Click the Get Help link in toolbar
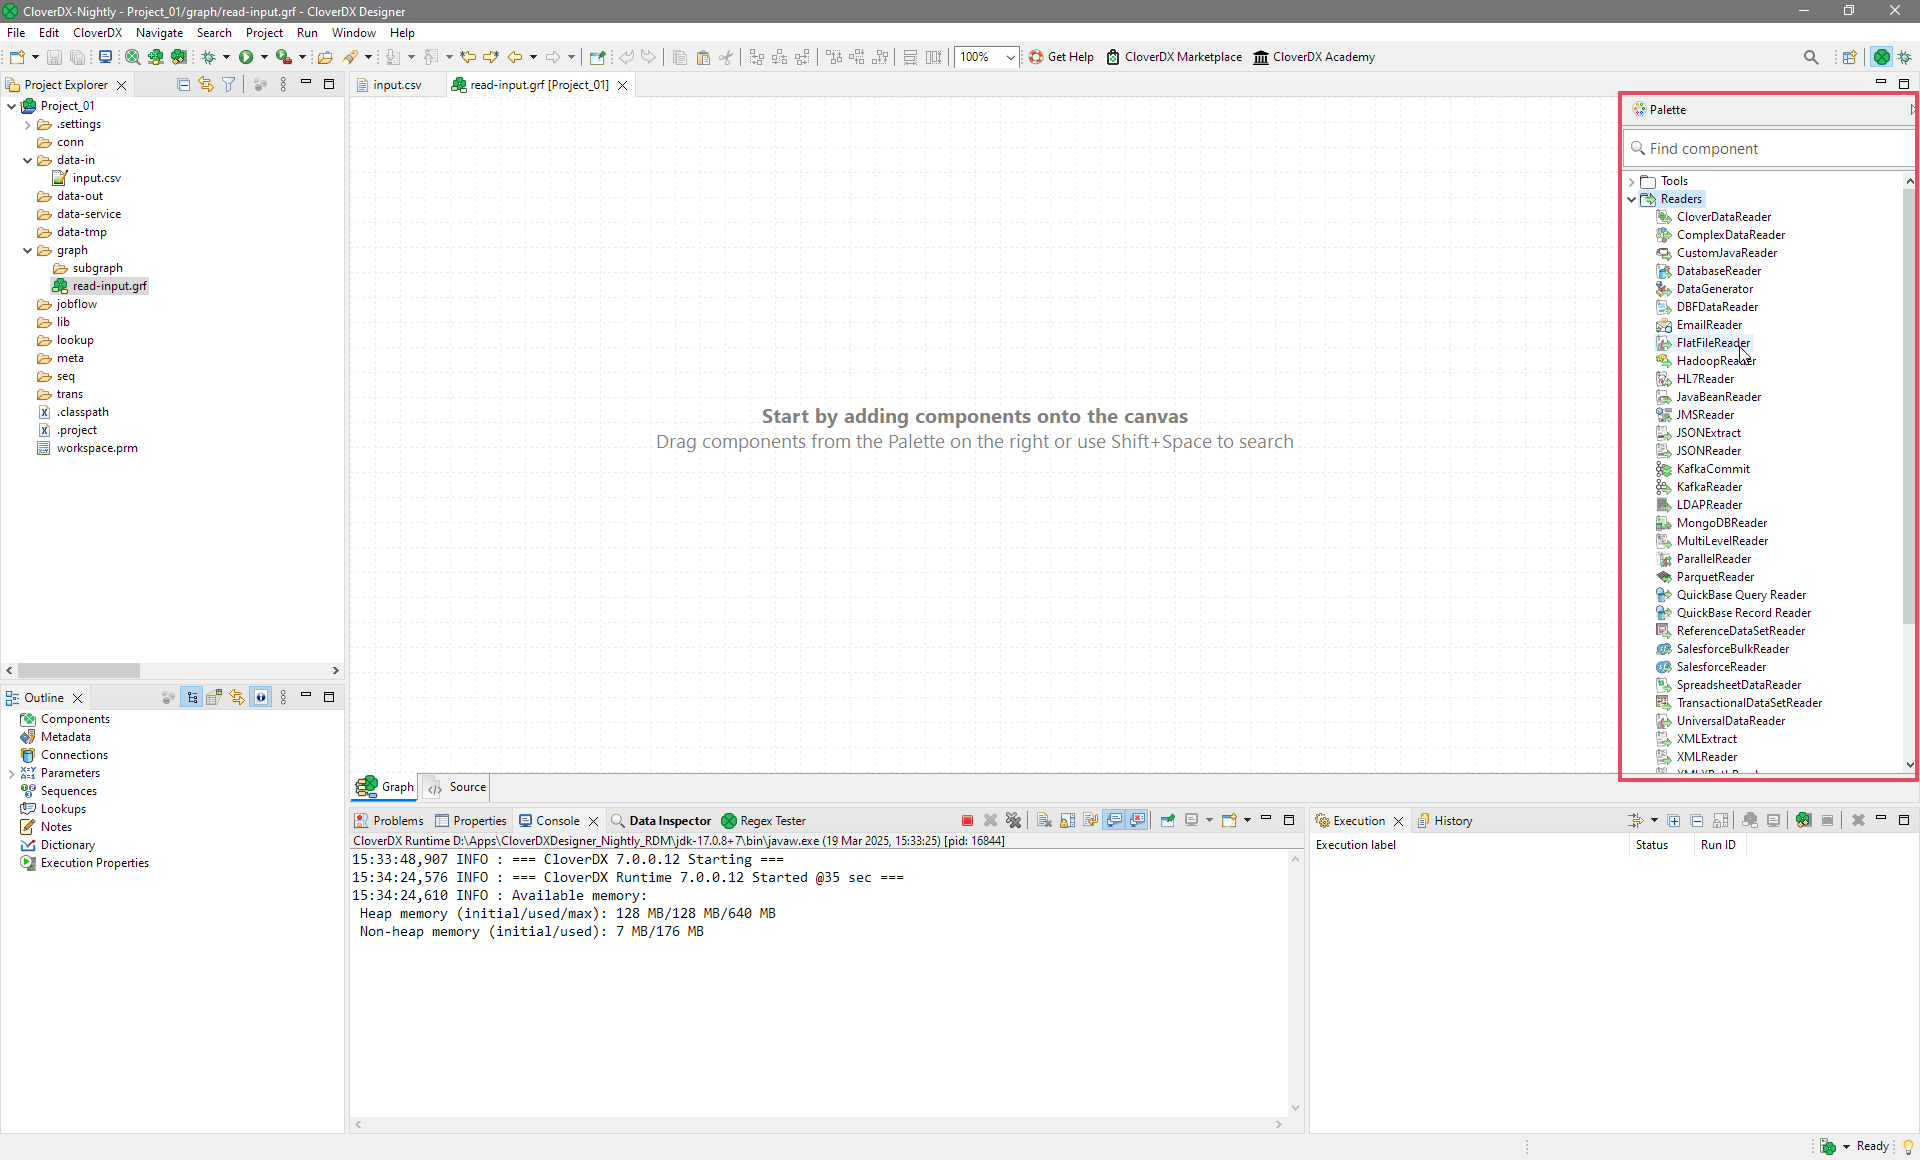The width and height of the screenshot is (1920, 1160). coord(1061,57)
